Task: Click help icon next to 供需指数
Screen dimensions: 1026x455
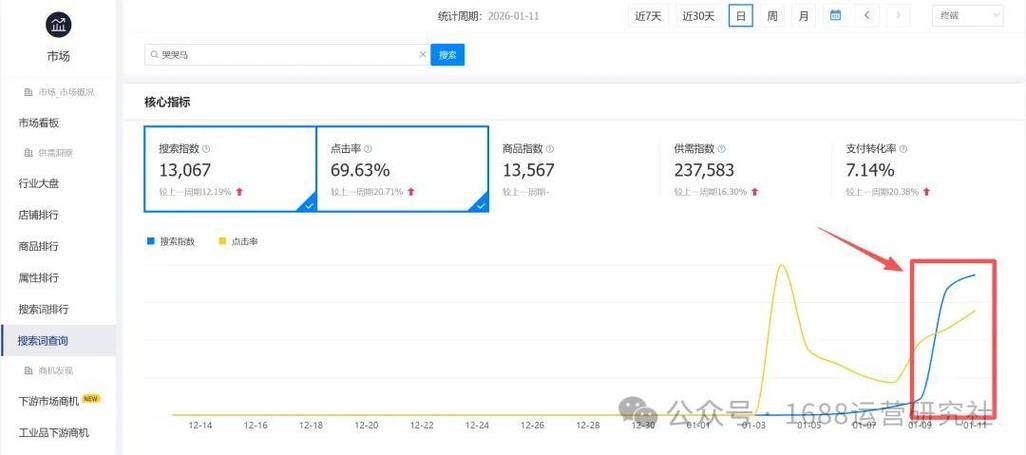Action: tap(720, 149)
